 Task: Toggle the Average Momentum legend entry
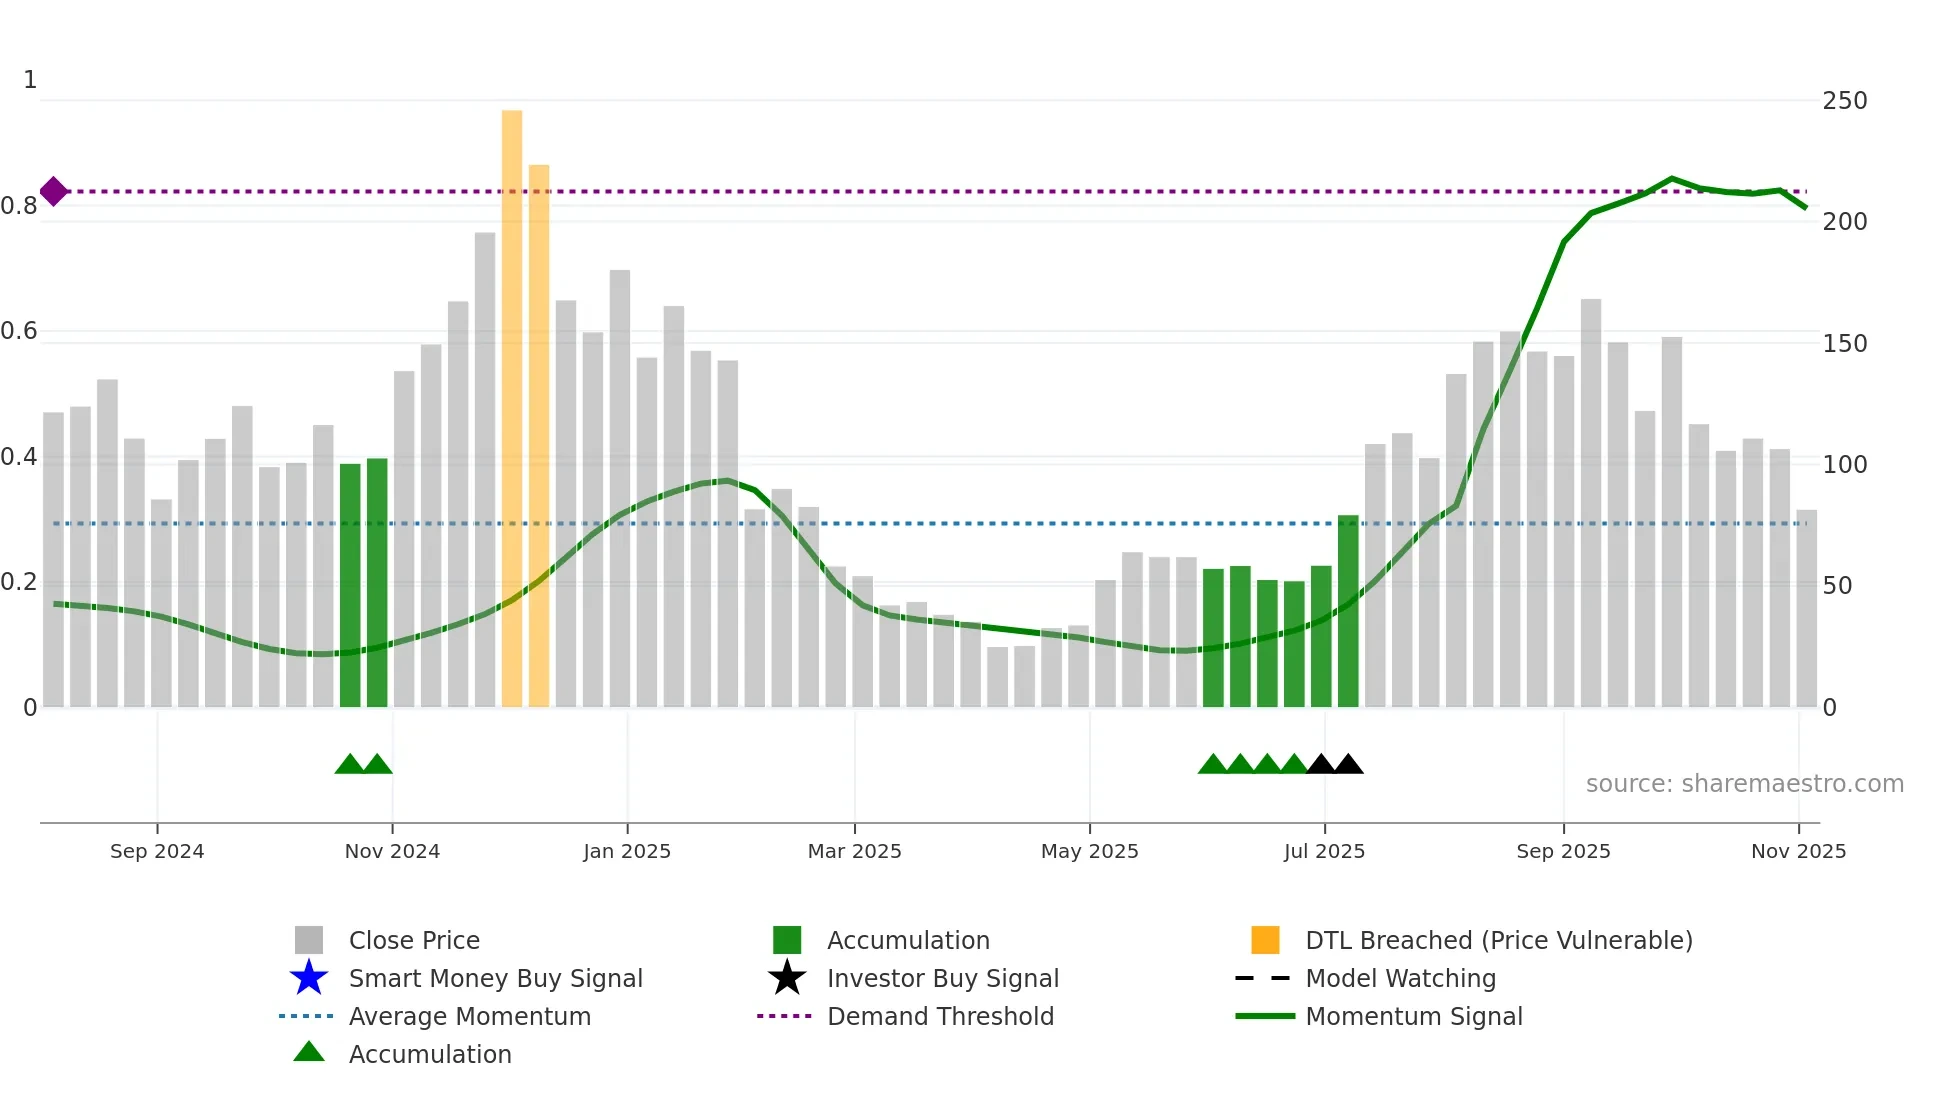coord(469,1016)
